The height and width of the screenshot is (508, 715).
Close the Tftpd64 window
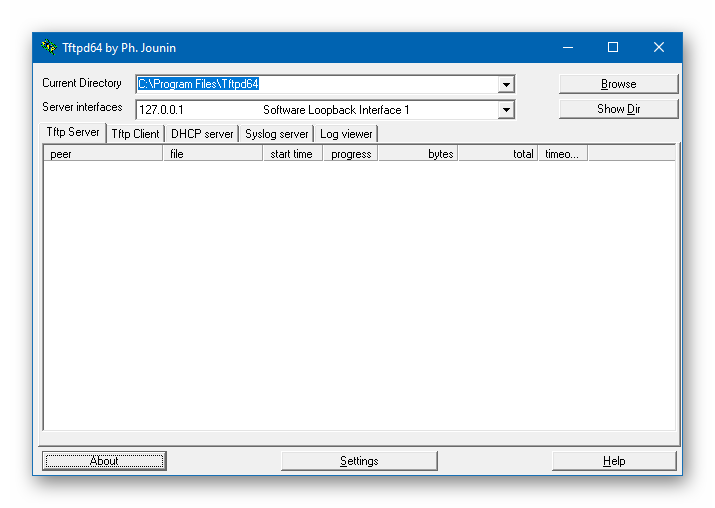coord(658,47)
